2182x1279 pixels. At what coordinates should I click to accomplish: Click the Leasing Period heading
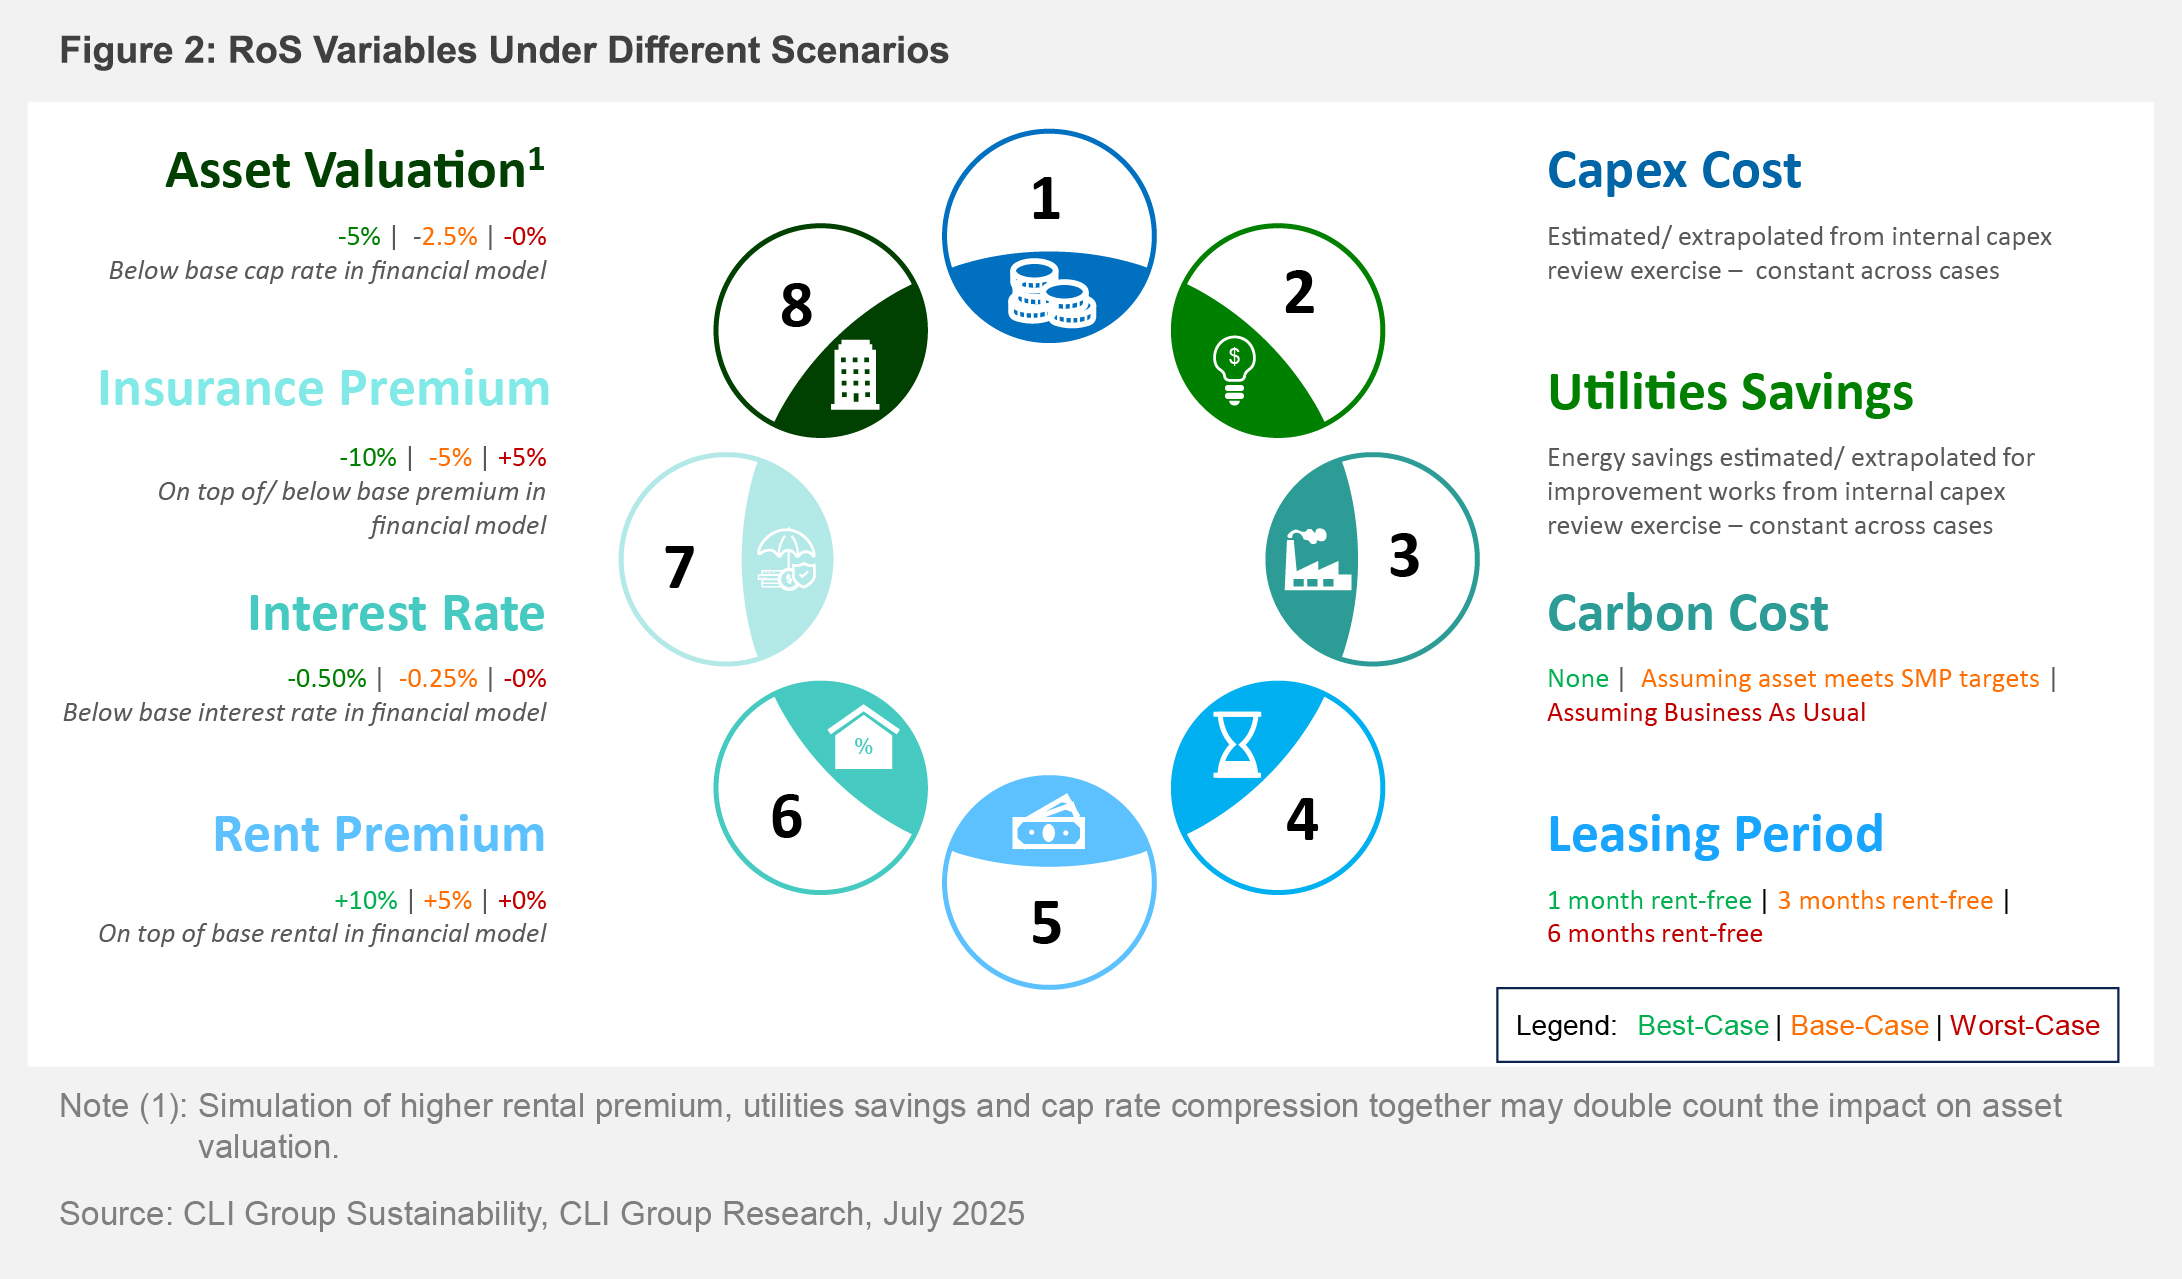click(x=1715, y=834)
